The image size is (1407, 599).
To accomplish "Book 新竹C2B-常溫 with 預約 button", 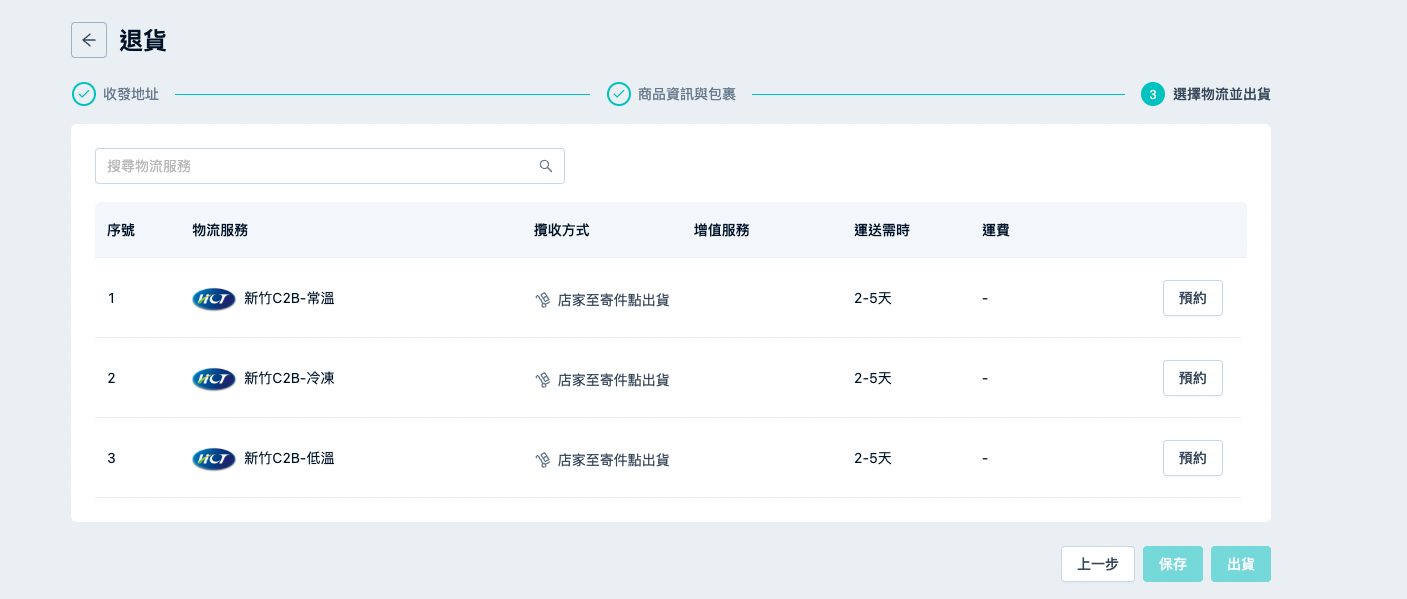I will 1193,298.
